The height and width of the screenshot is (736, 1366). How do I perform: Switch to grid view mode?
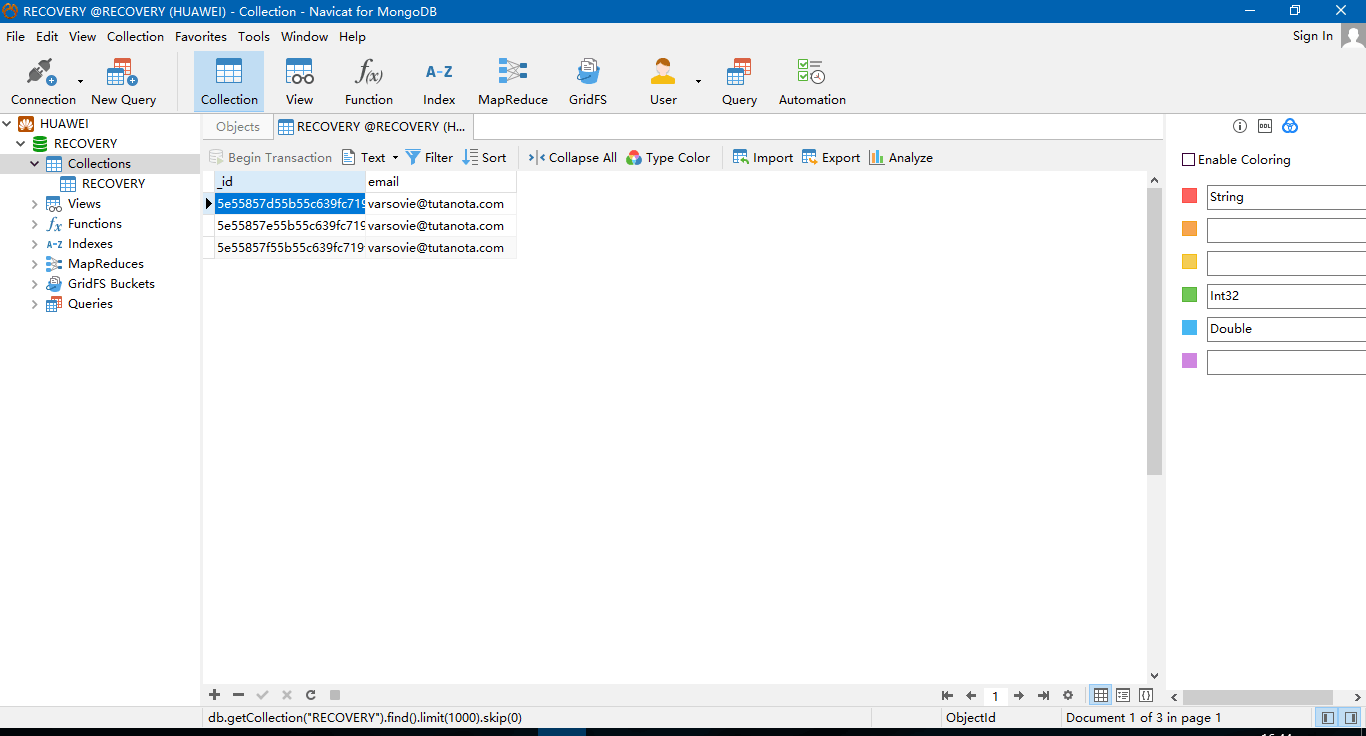coord(1101,695)
